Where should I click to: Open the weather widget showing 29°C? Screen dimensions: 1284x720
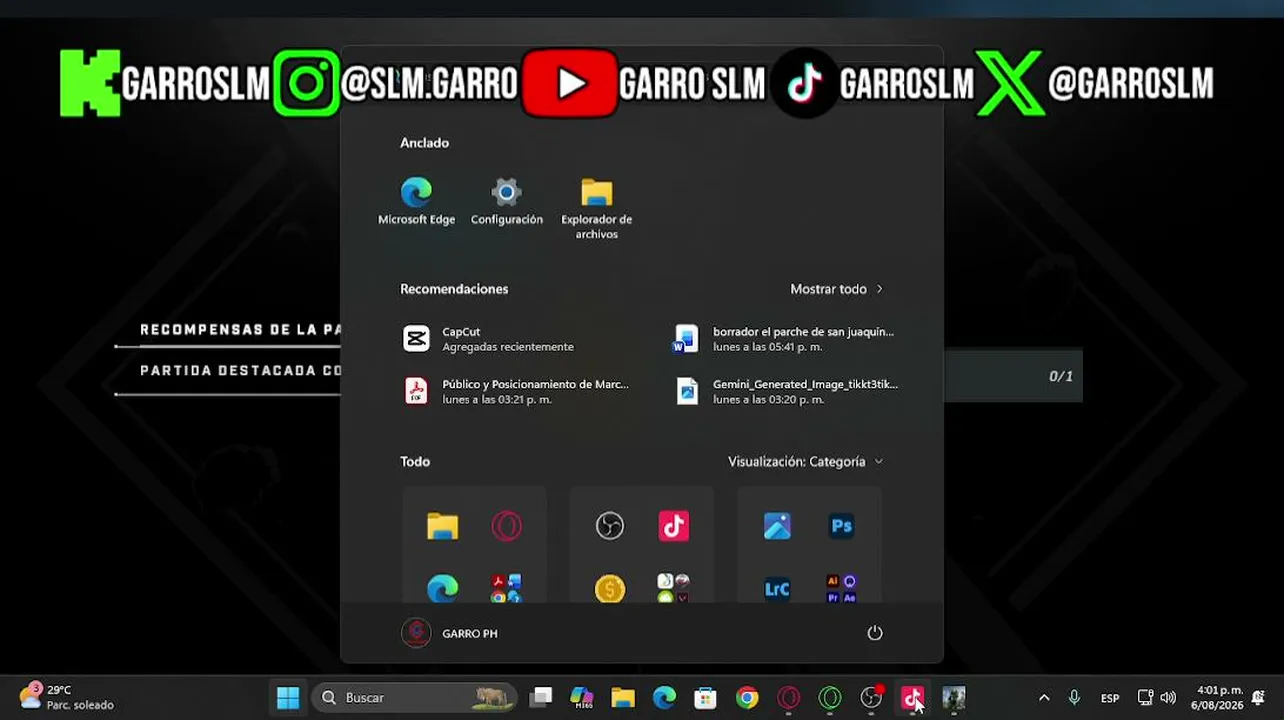66,697
